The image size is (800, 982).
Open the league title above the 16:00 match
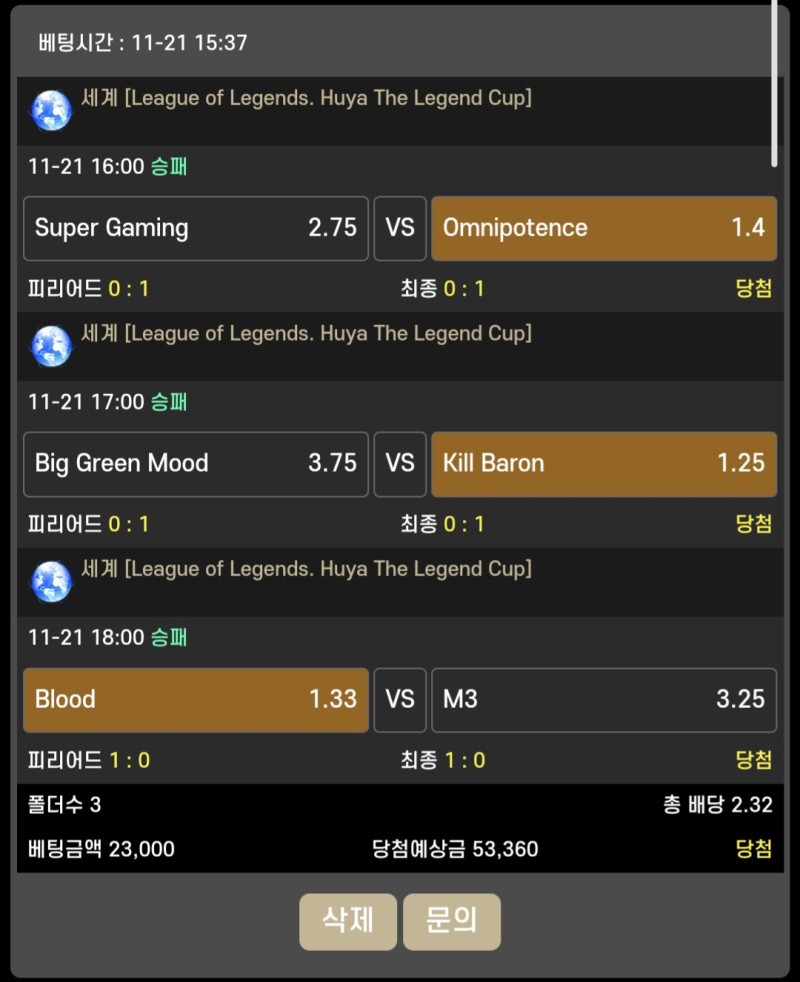(306, 98)
